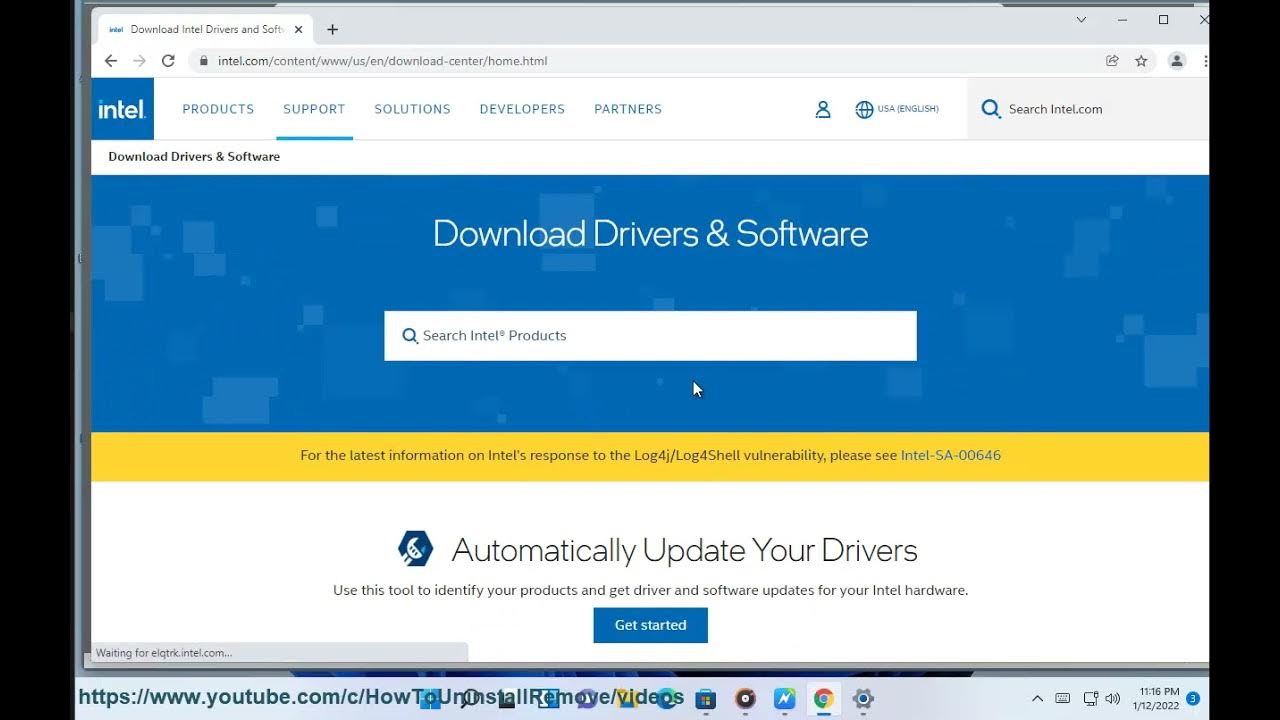Open the volume tray icon
1280x720 pixels.
pos(1113,699)
